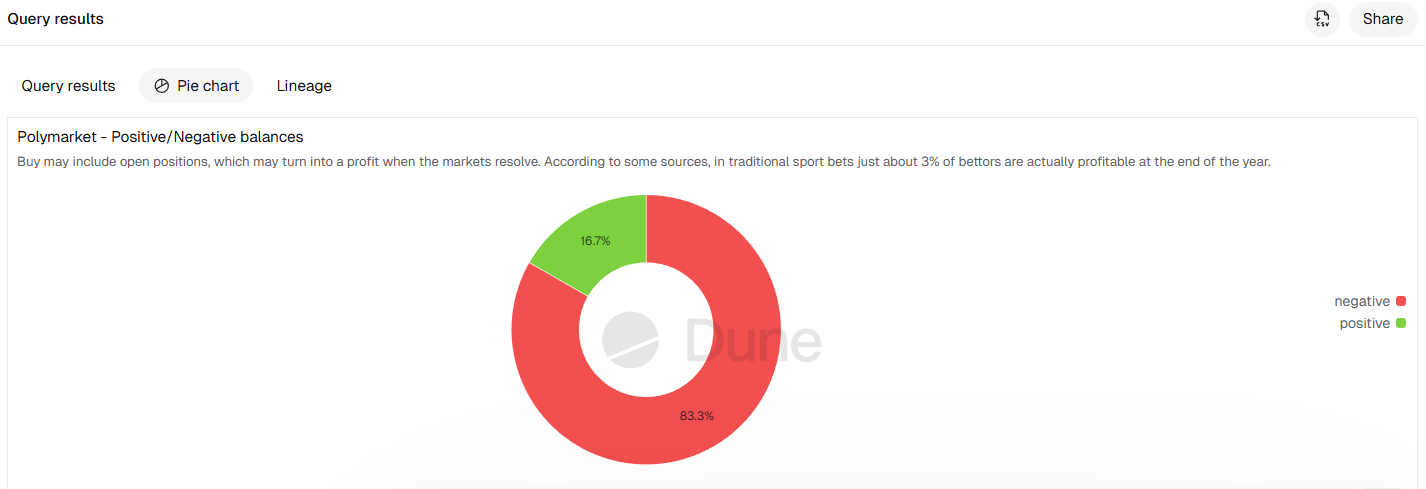Click the Share button
This screenshot has height=489, width=1426.
click(x=1383, y=19)
